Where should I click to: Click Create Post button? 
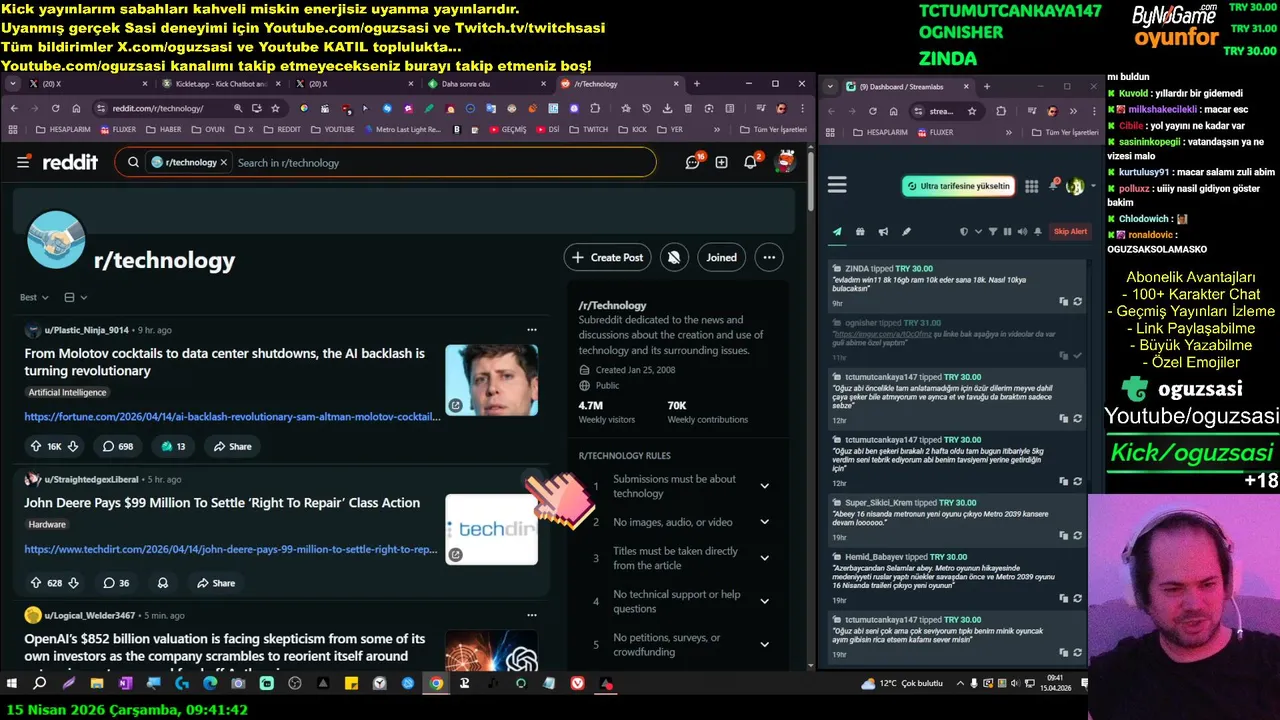[x=608, y=257]
